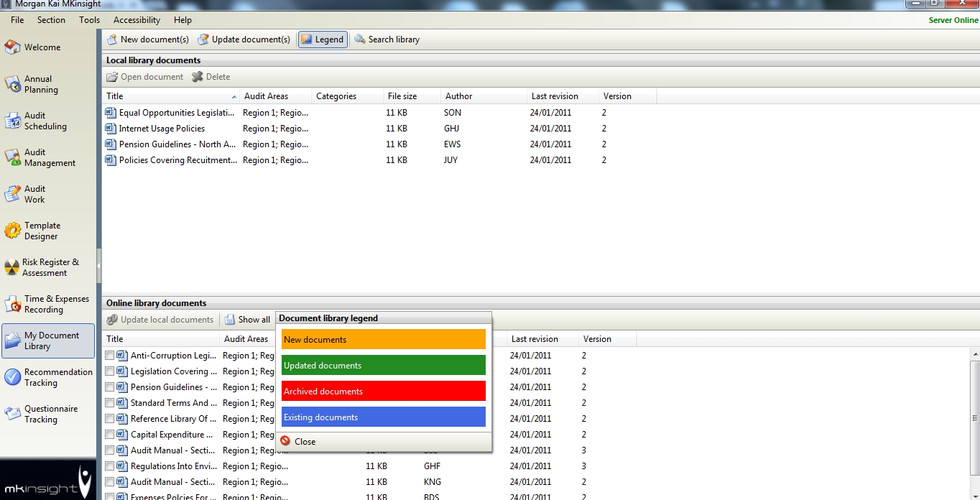Click the Delete icon in the local library
The width and height of the screenshot is (980, 500).
(x=198, y=77)
